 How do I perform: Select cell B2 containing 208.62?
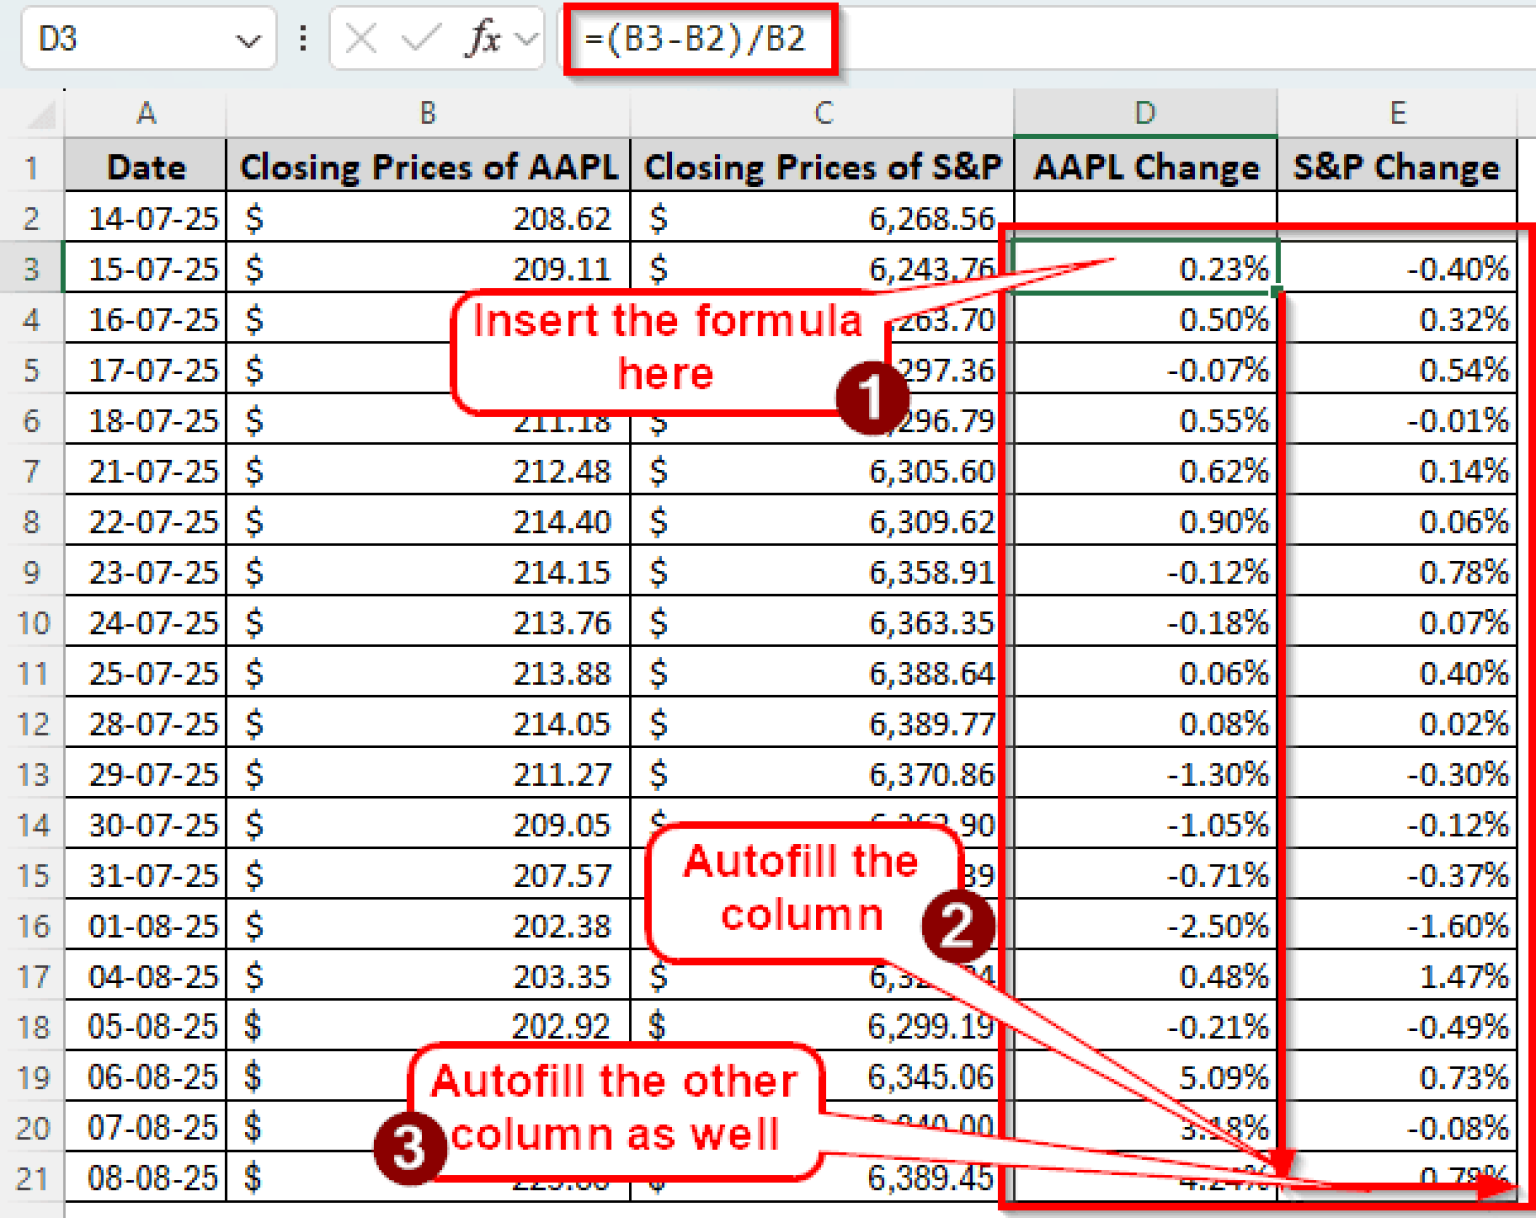428,217
